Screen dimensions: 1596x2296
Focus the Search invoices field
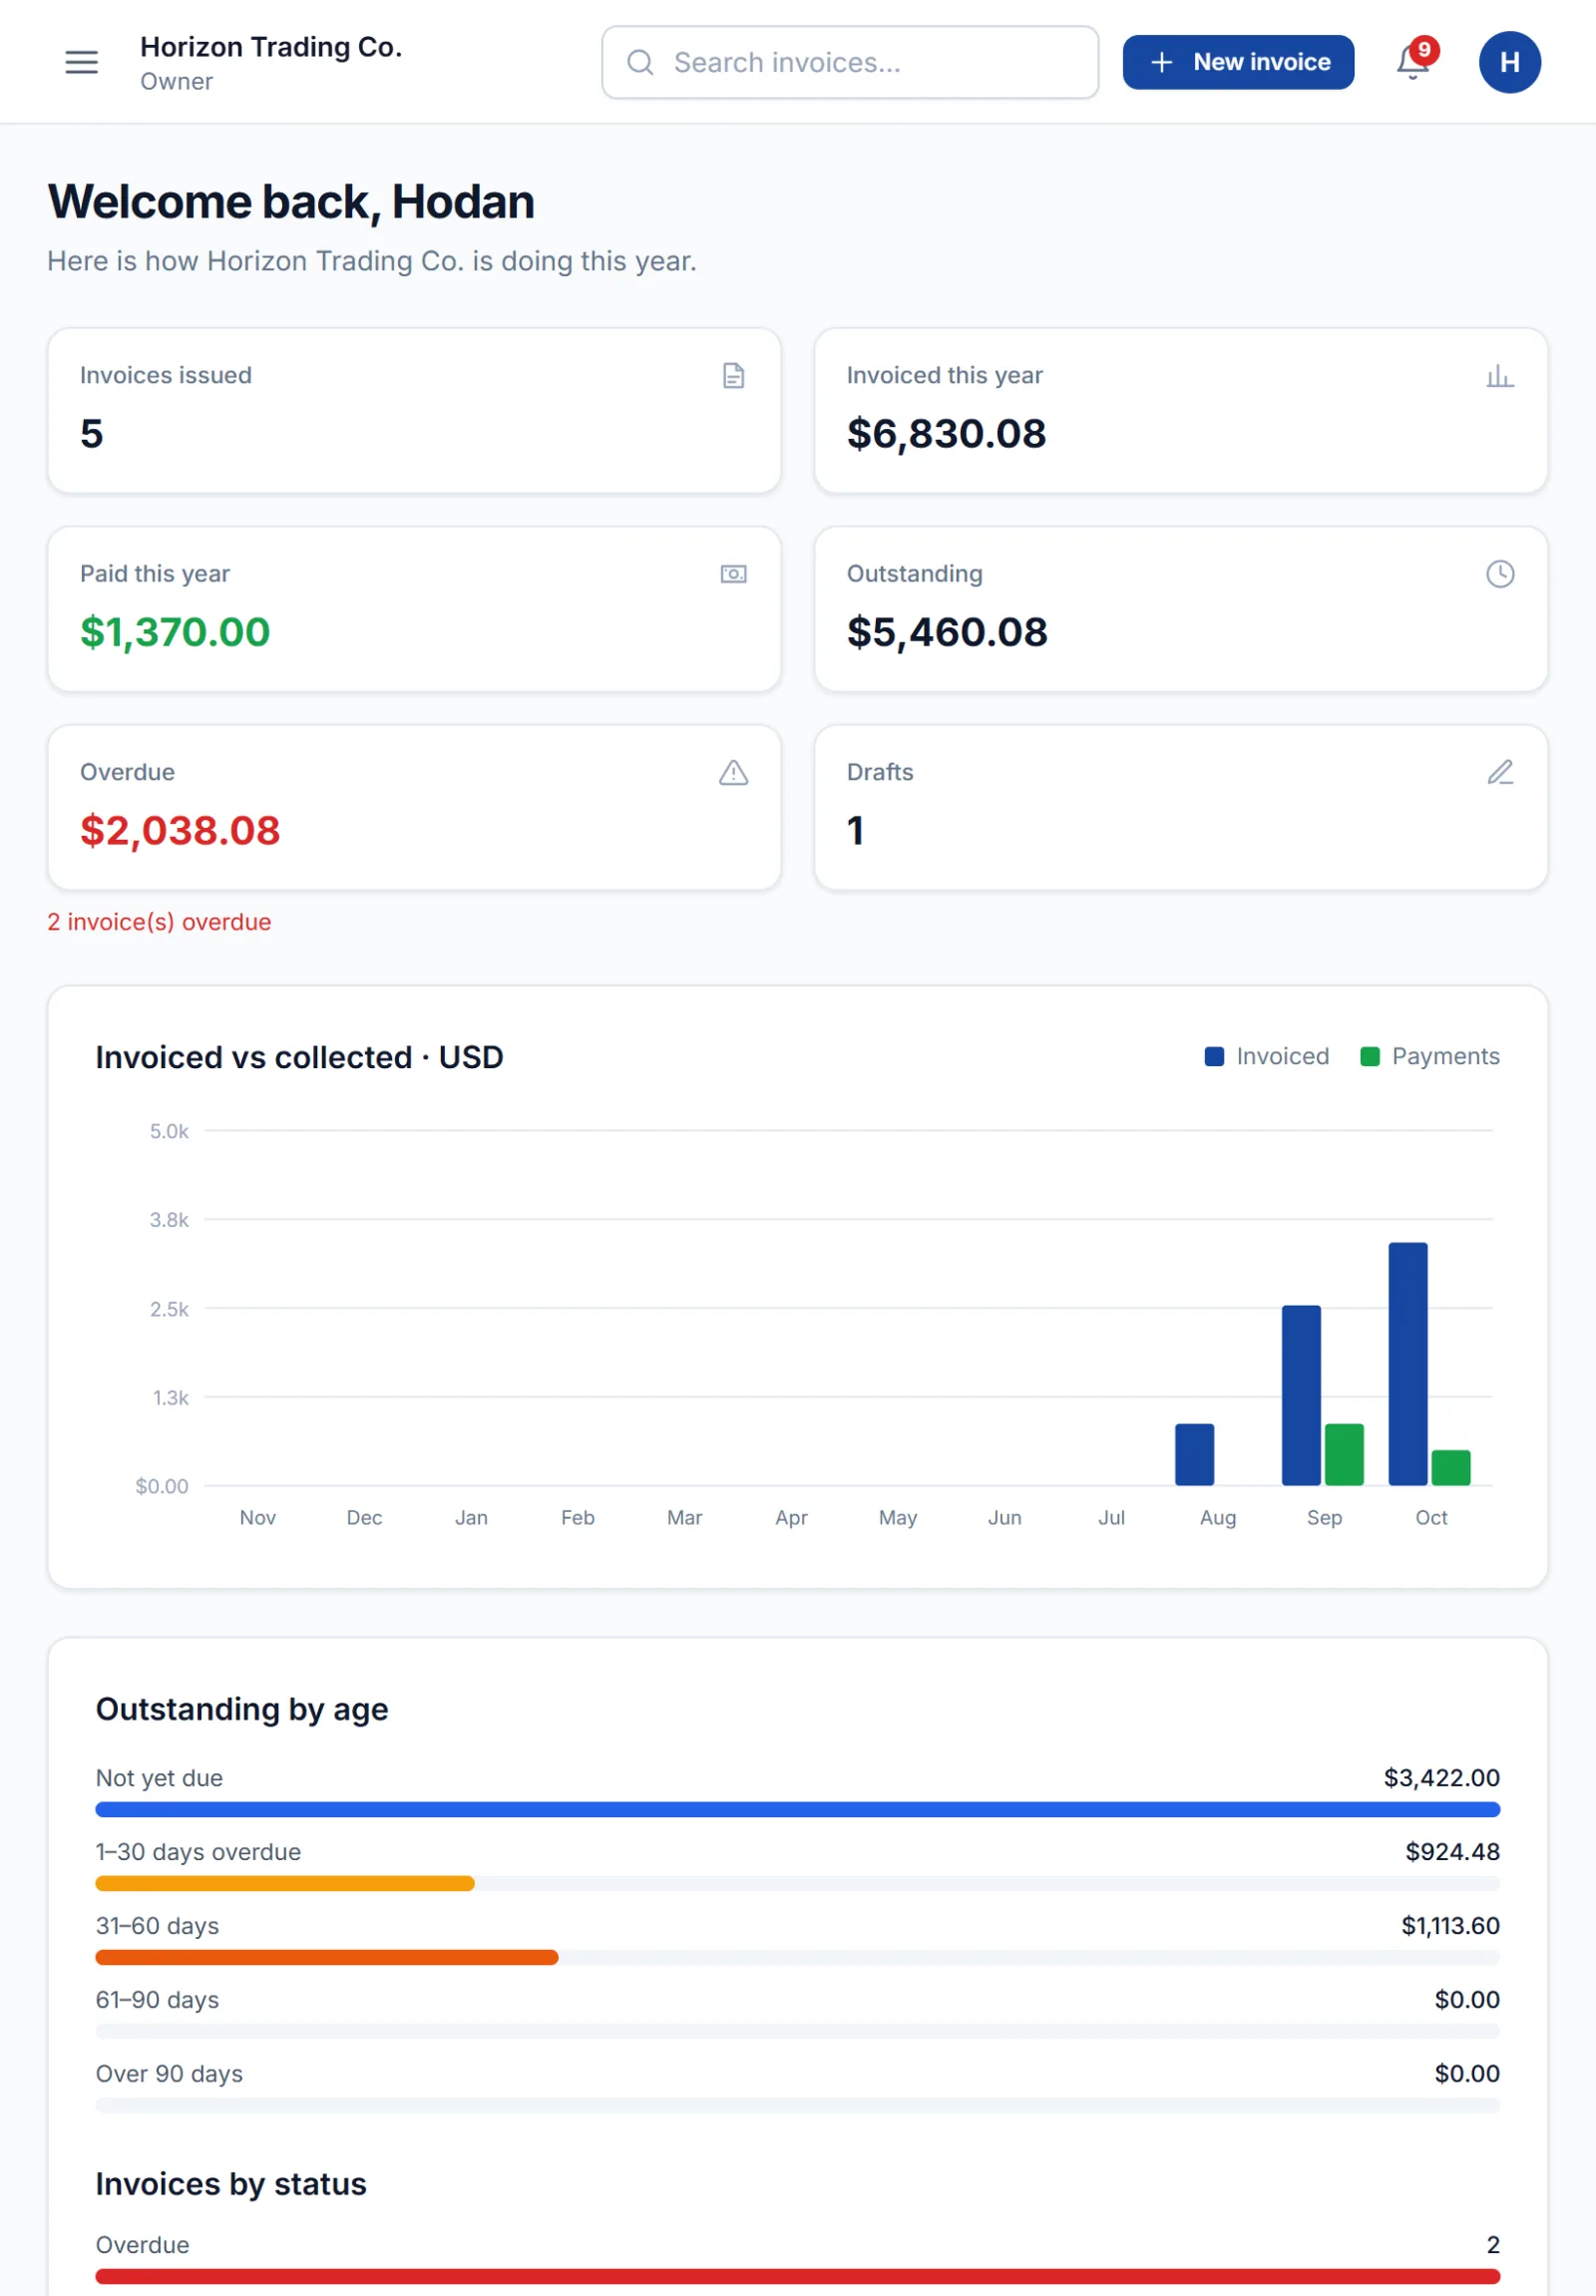pyautogui.click(x=850, y=62)
